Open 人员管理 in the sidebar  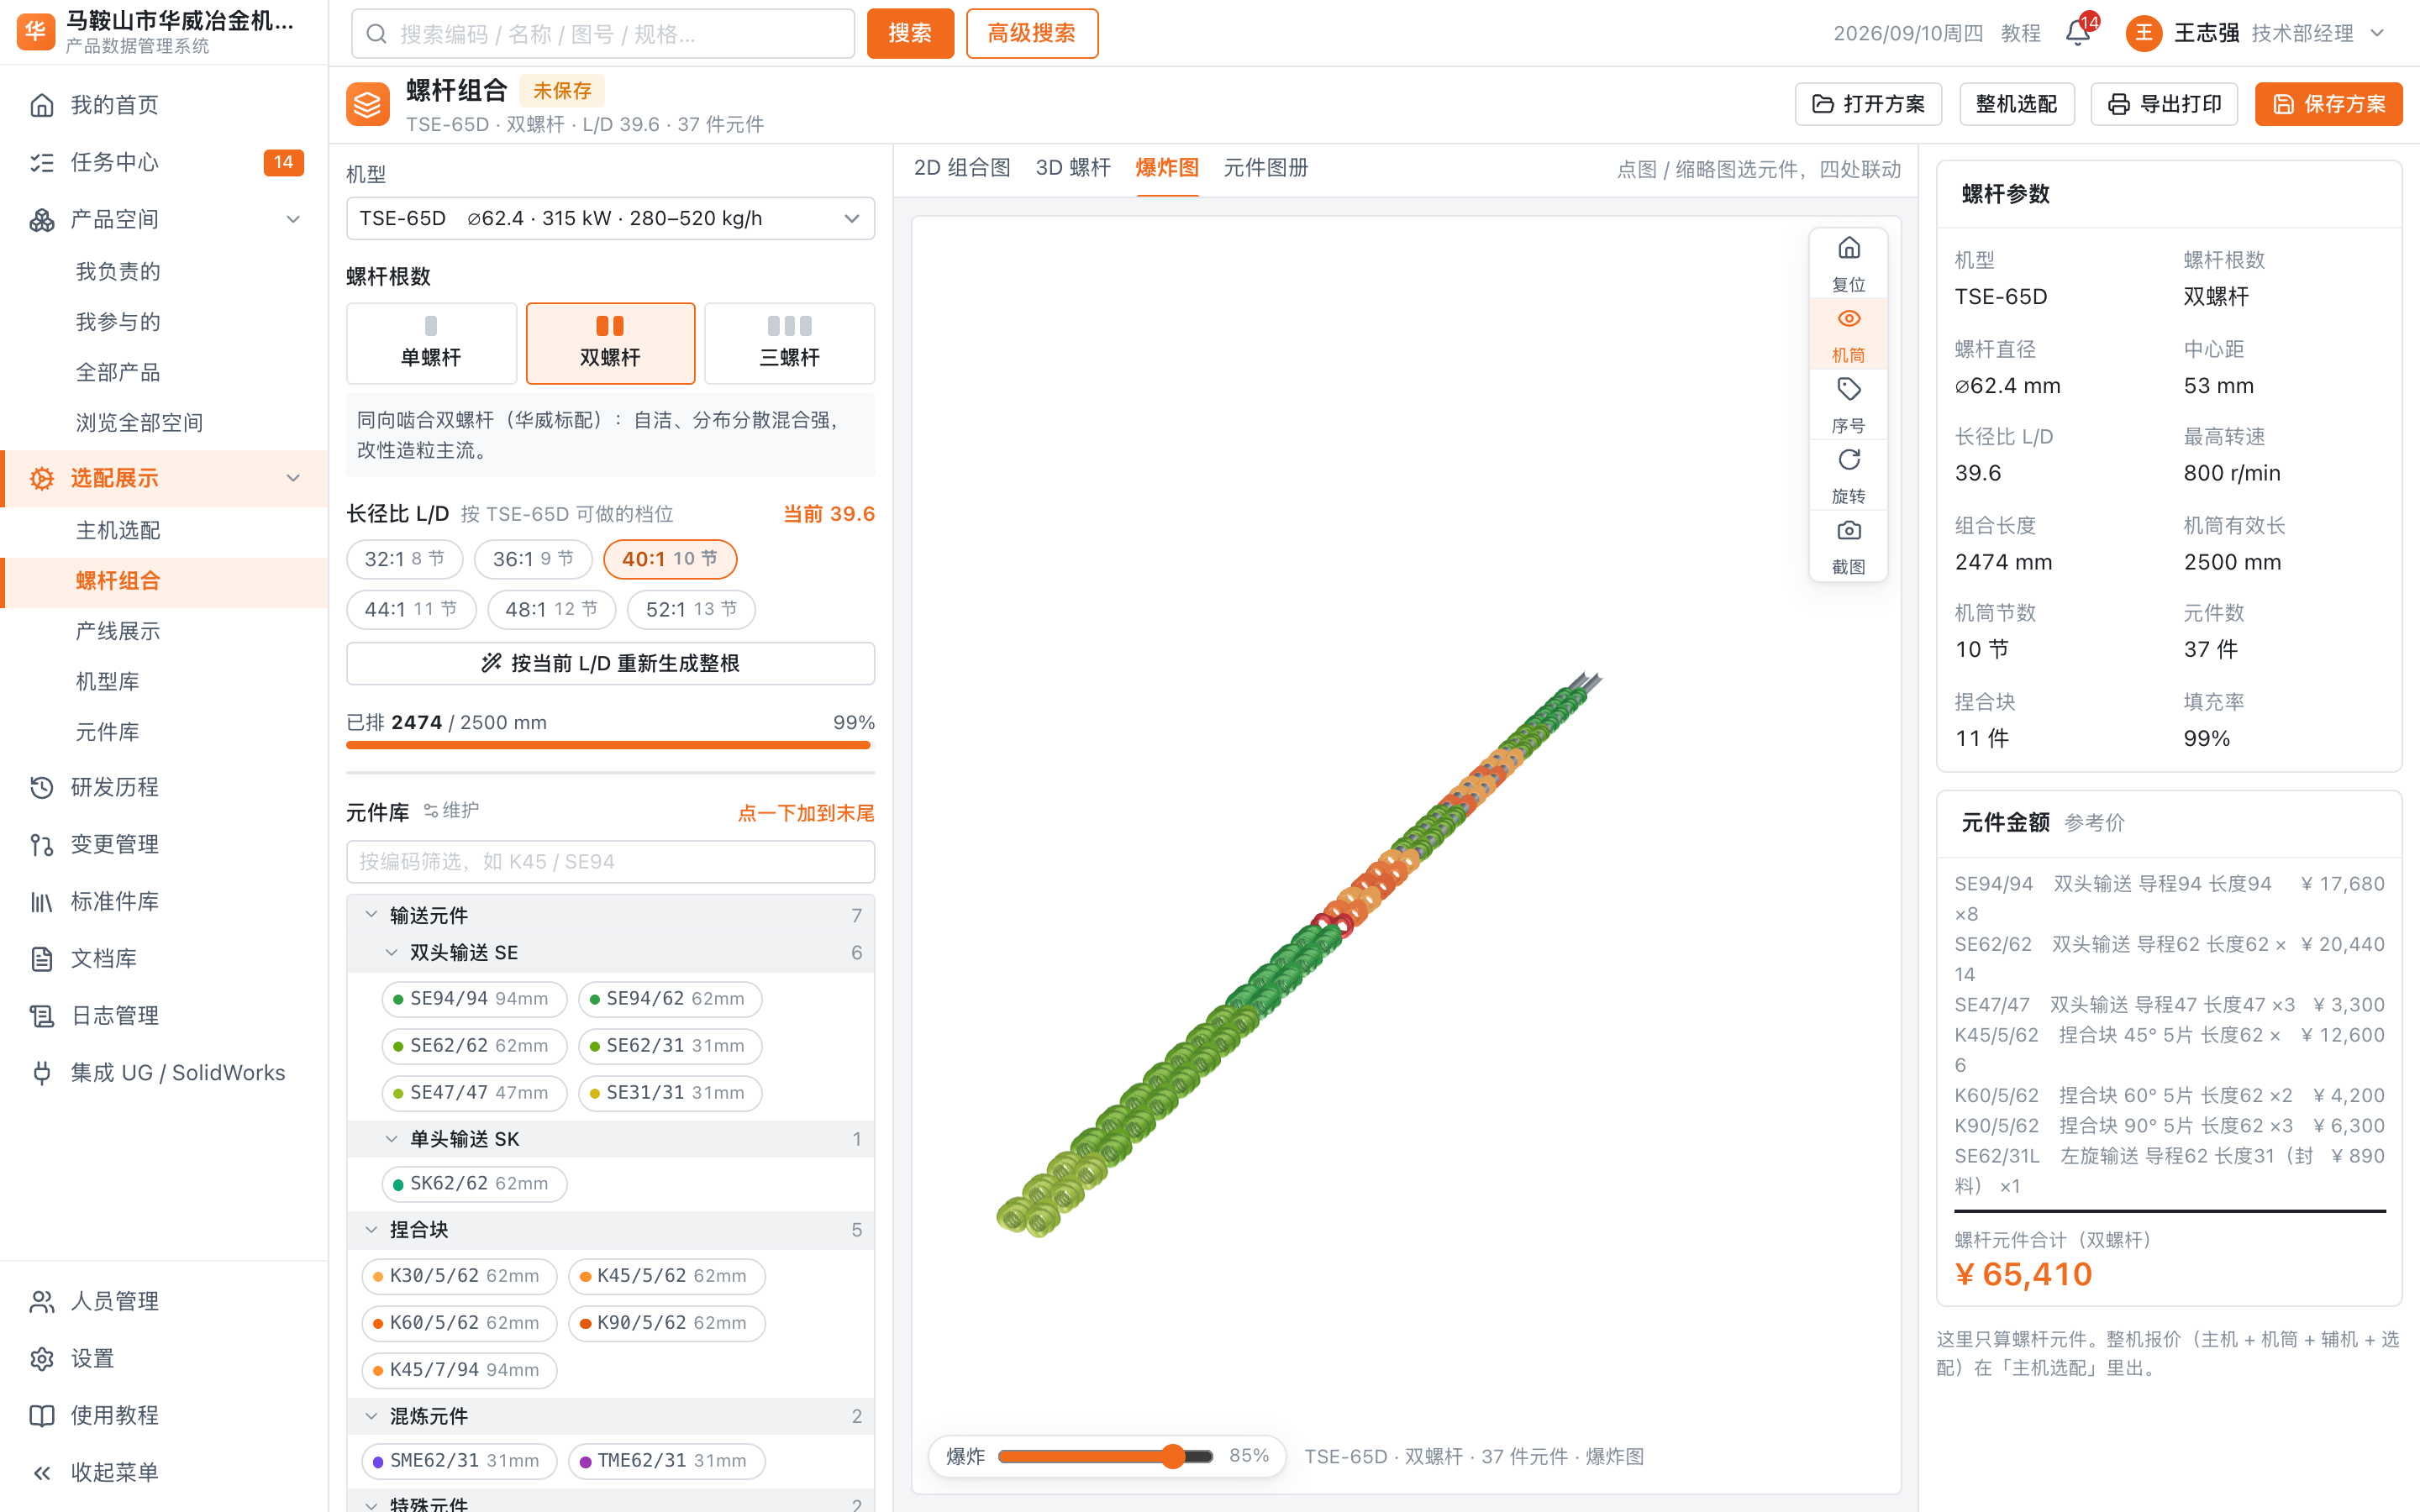(x=164, y=1301)
